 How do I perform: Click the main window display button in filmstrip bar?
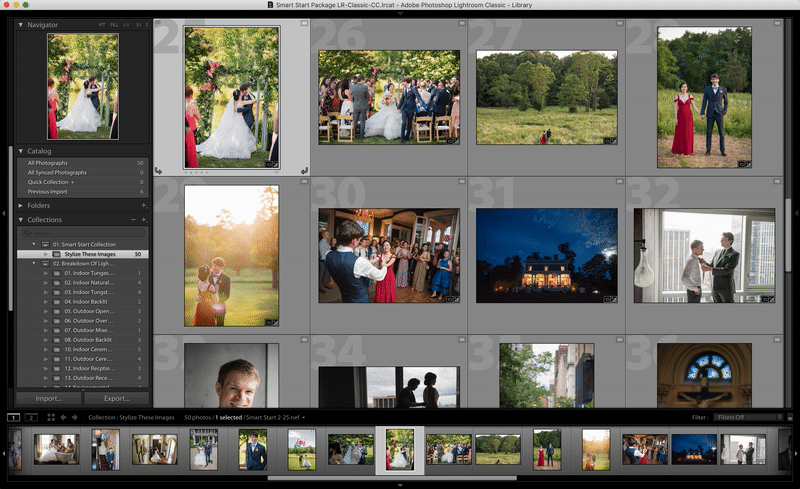click(x=14, y=417)
